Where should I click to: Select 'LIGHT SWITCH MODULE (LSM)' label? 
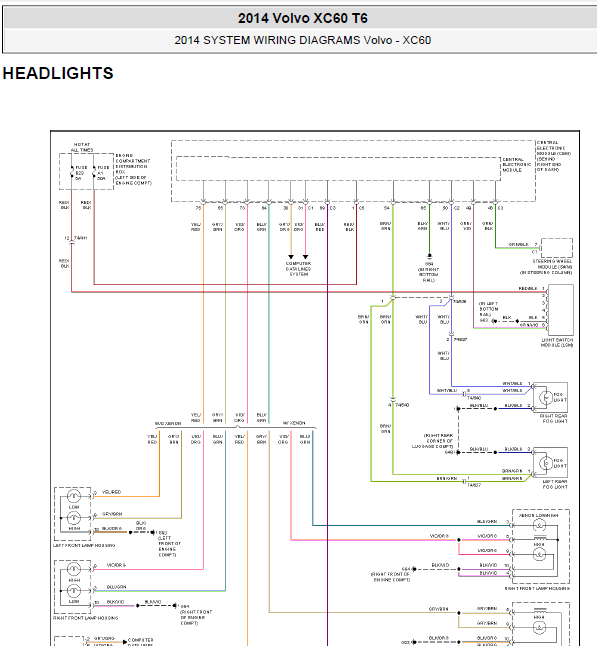point(557,342)
